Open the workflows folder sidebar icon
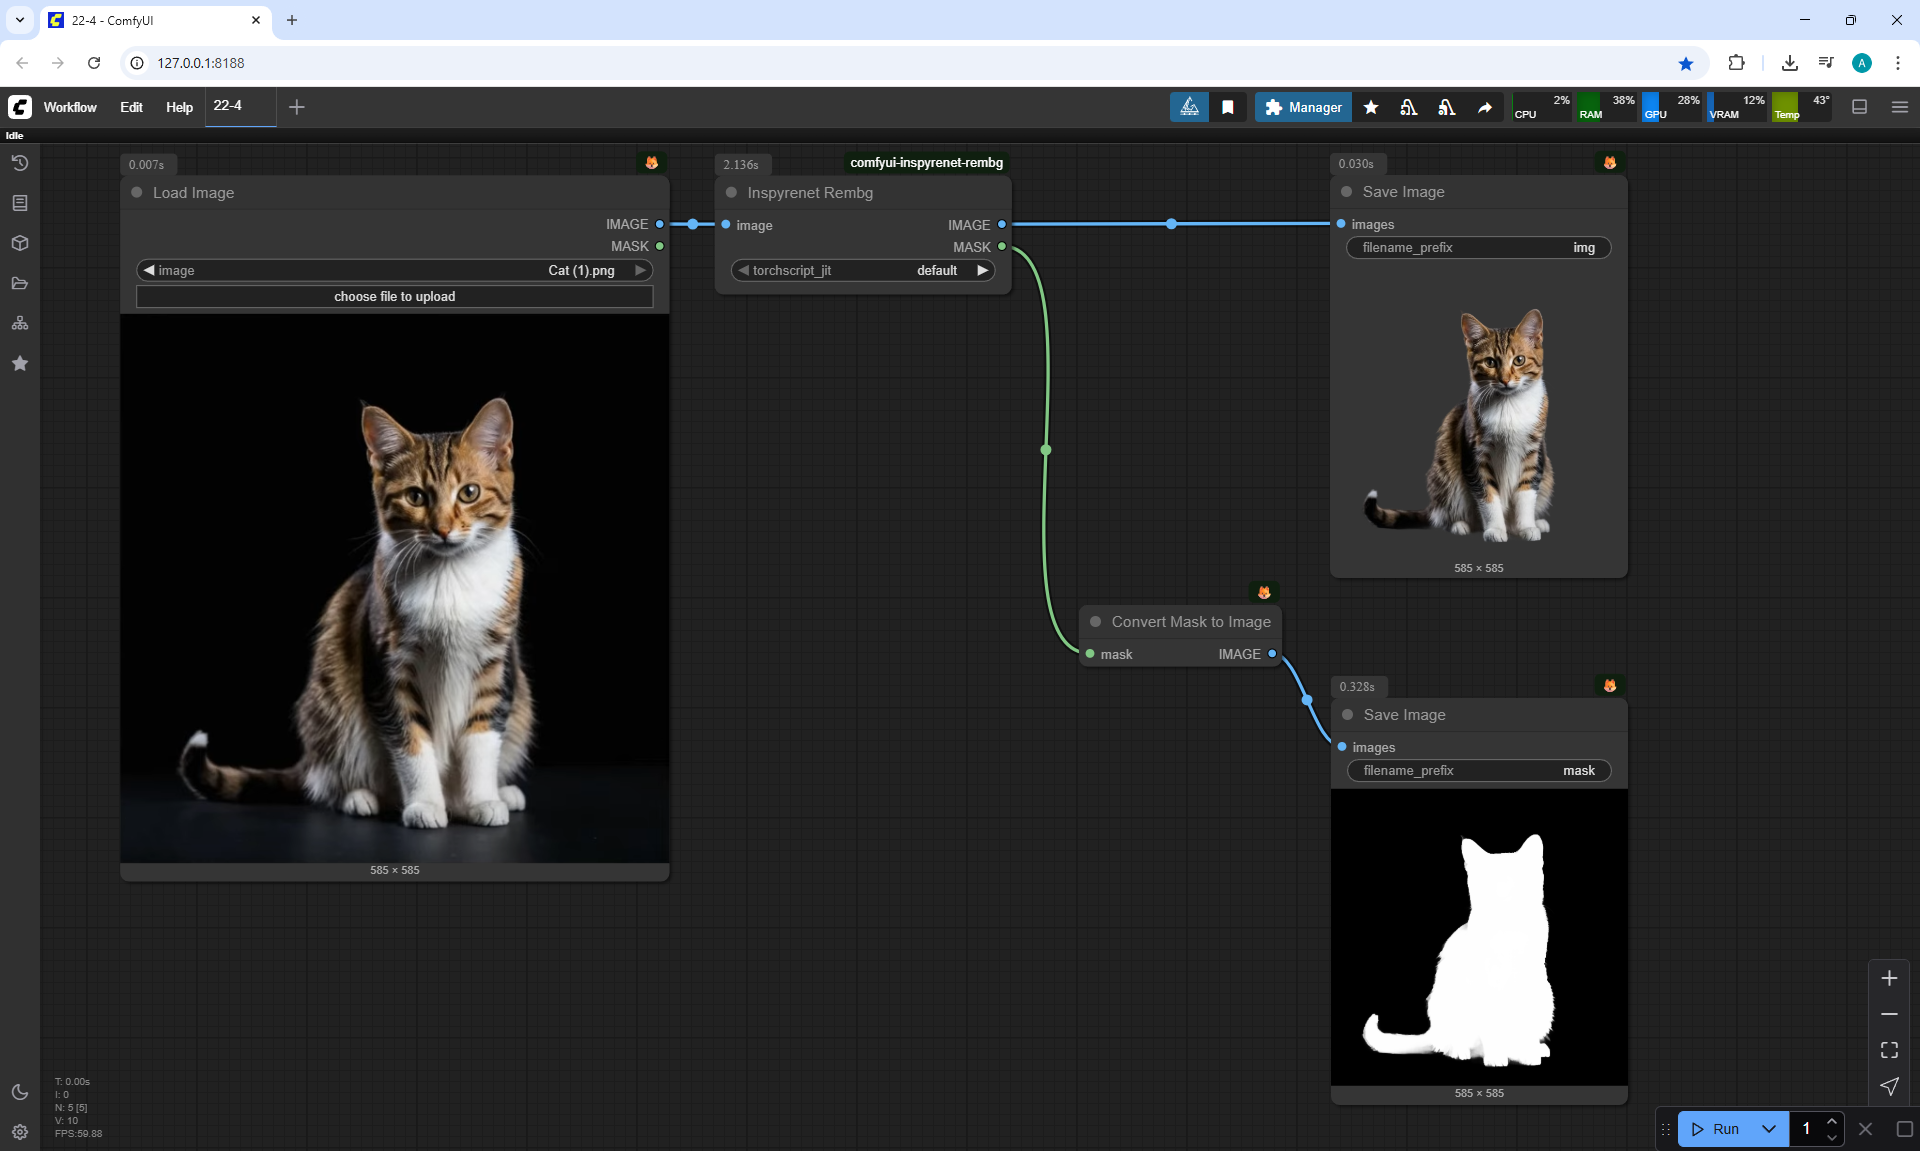1920x1151 pixels. pos(20,283)
